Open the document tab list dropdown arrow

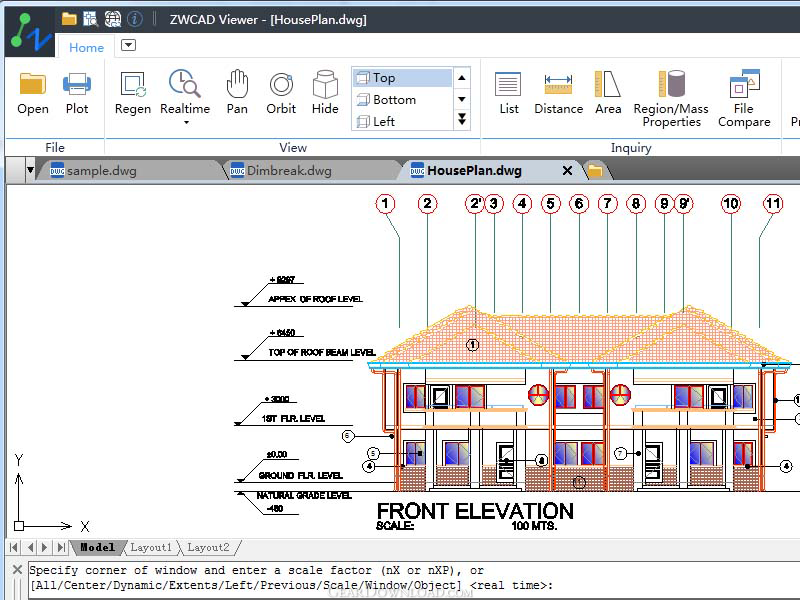(30, 170)
